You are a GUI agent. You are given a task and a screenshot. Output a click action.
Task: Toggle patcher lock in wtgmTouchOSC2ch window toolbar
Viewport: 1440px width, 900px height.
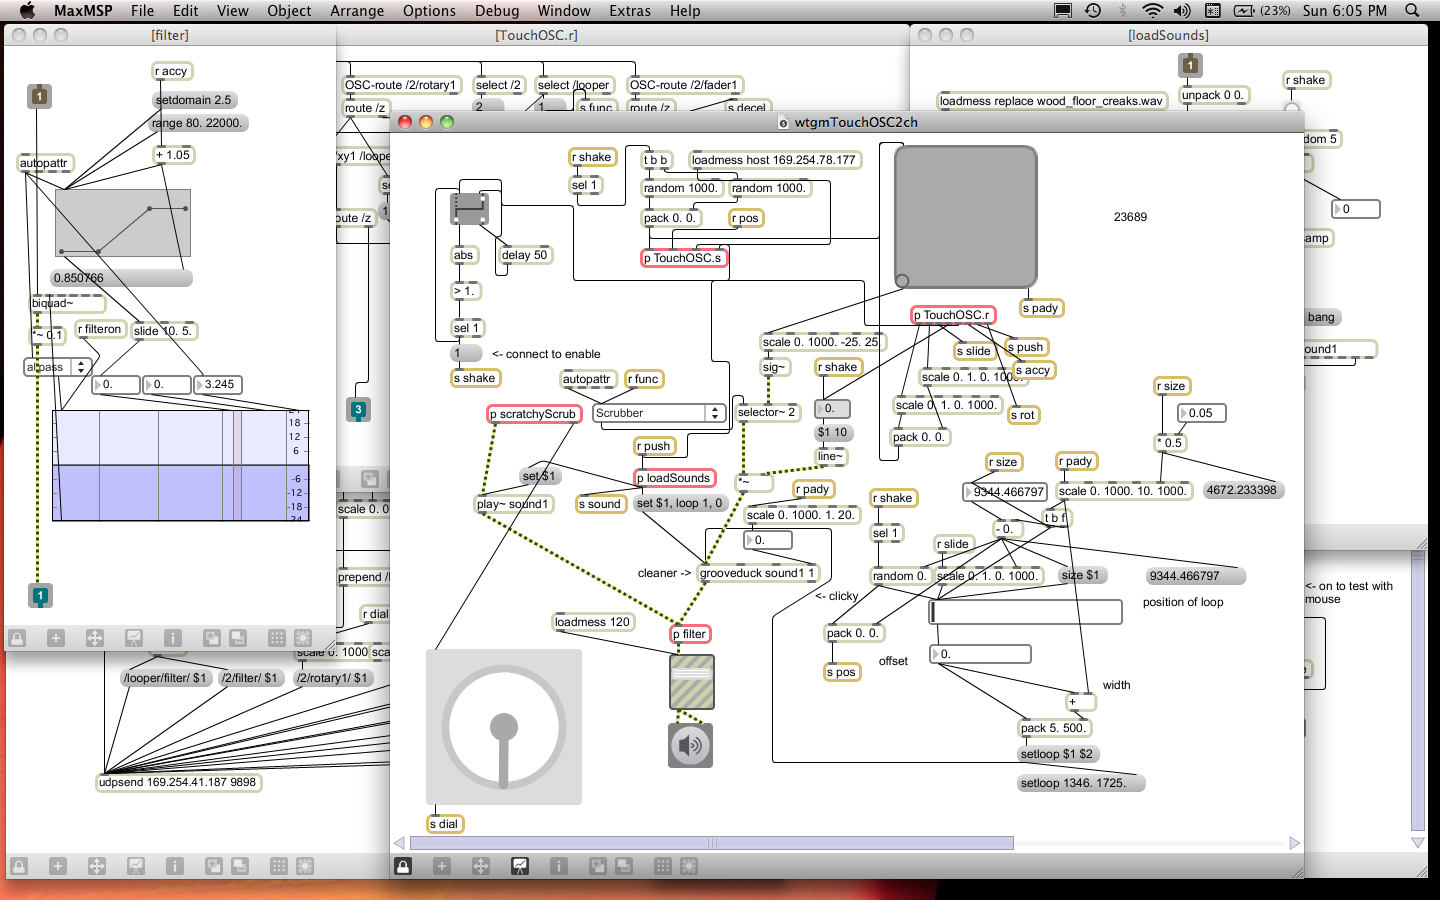(x=403, y=866)
